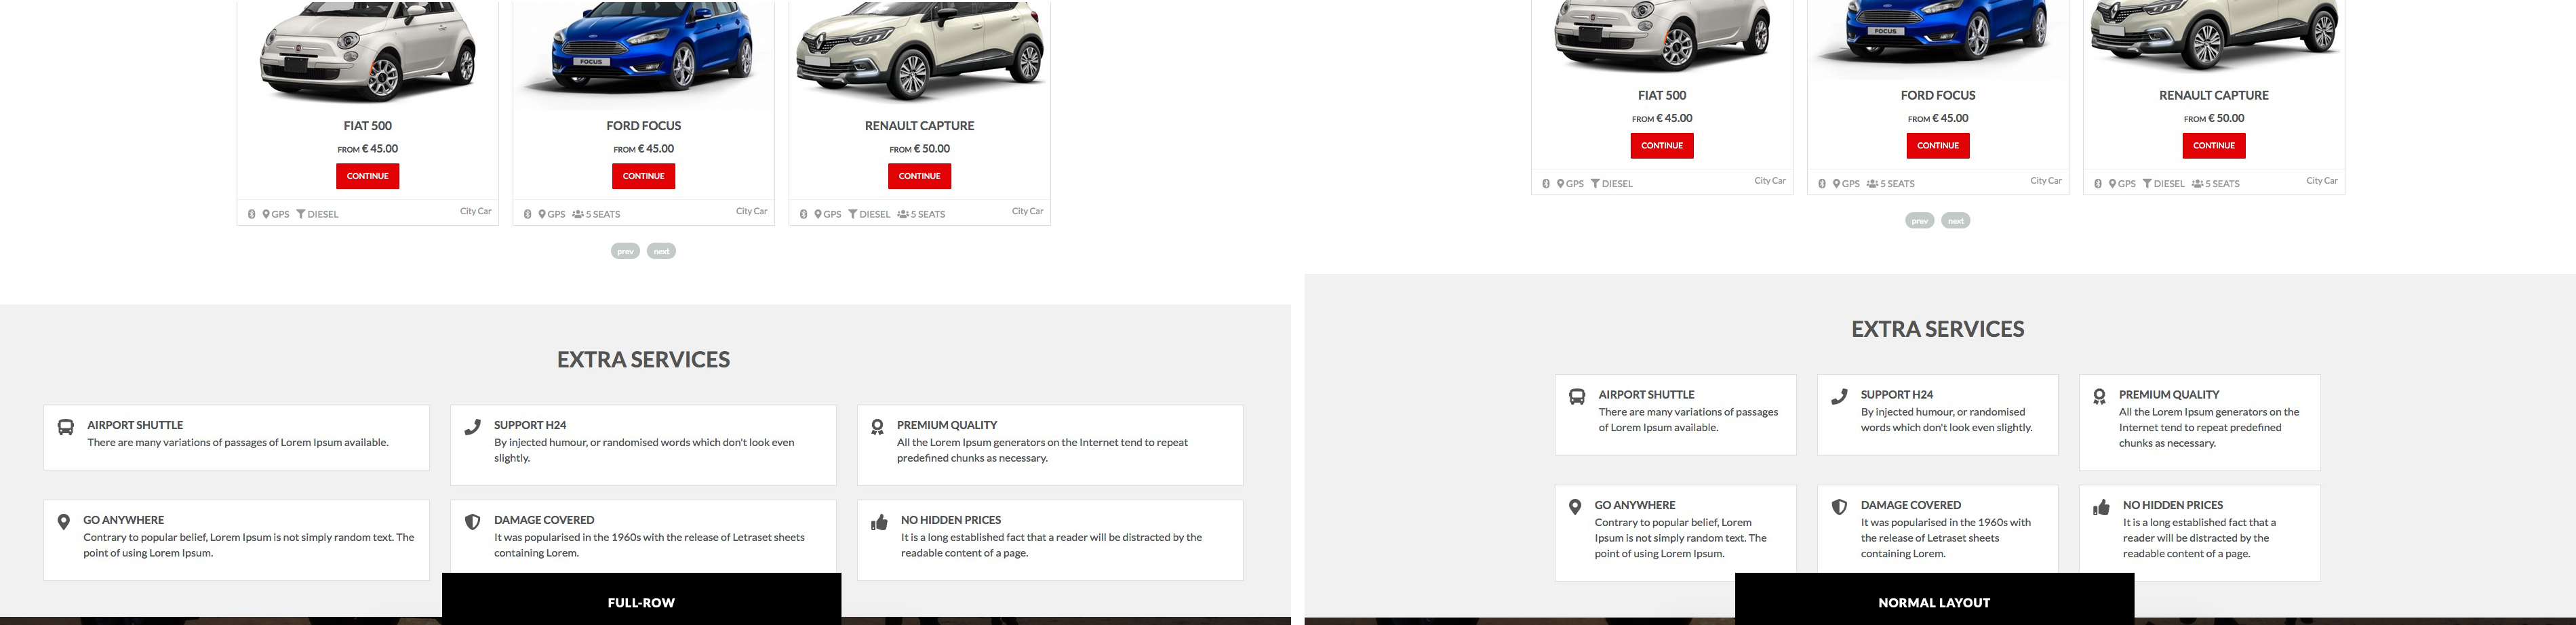Click Continue under Fiat 500 in normal layout
Screen dimensions: 2576x625
(1662, 146)
